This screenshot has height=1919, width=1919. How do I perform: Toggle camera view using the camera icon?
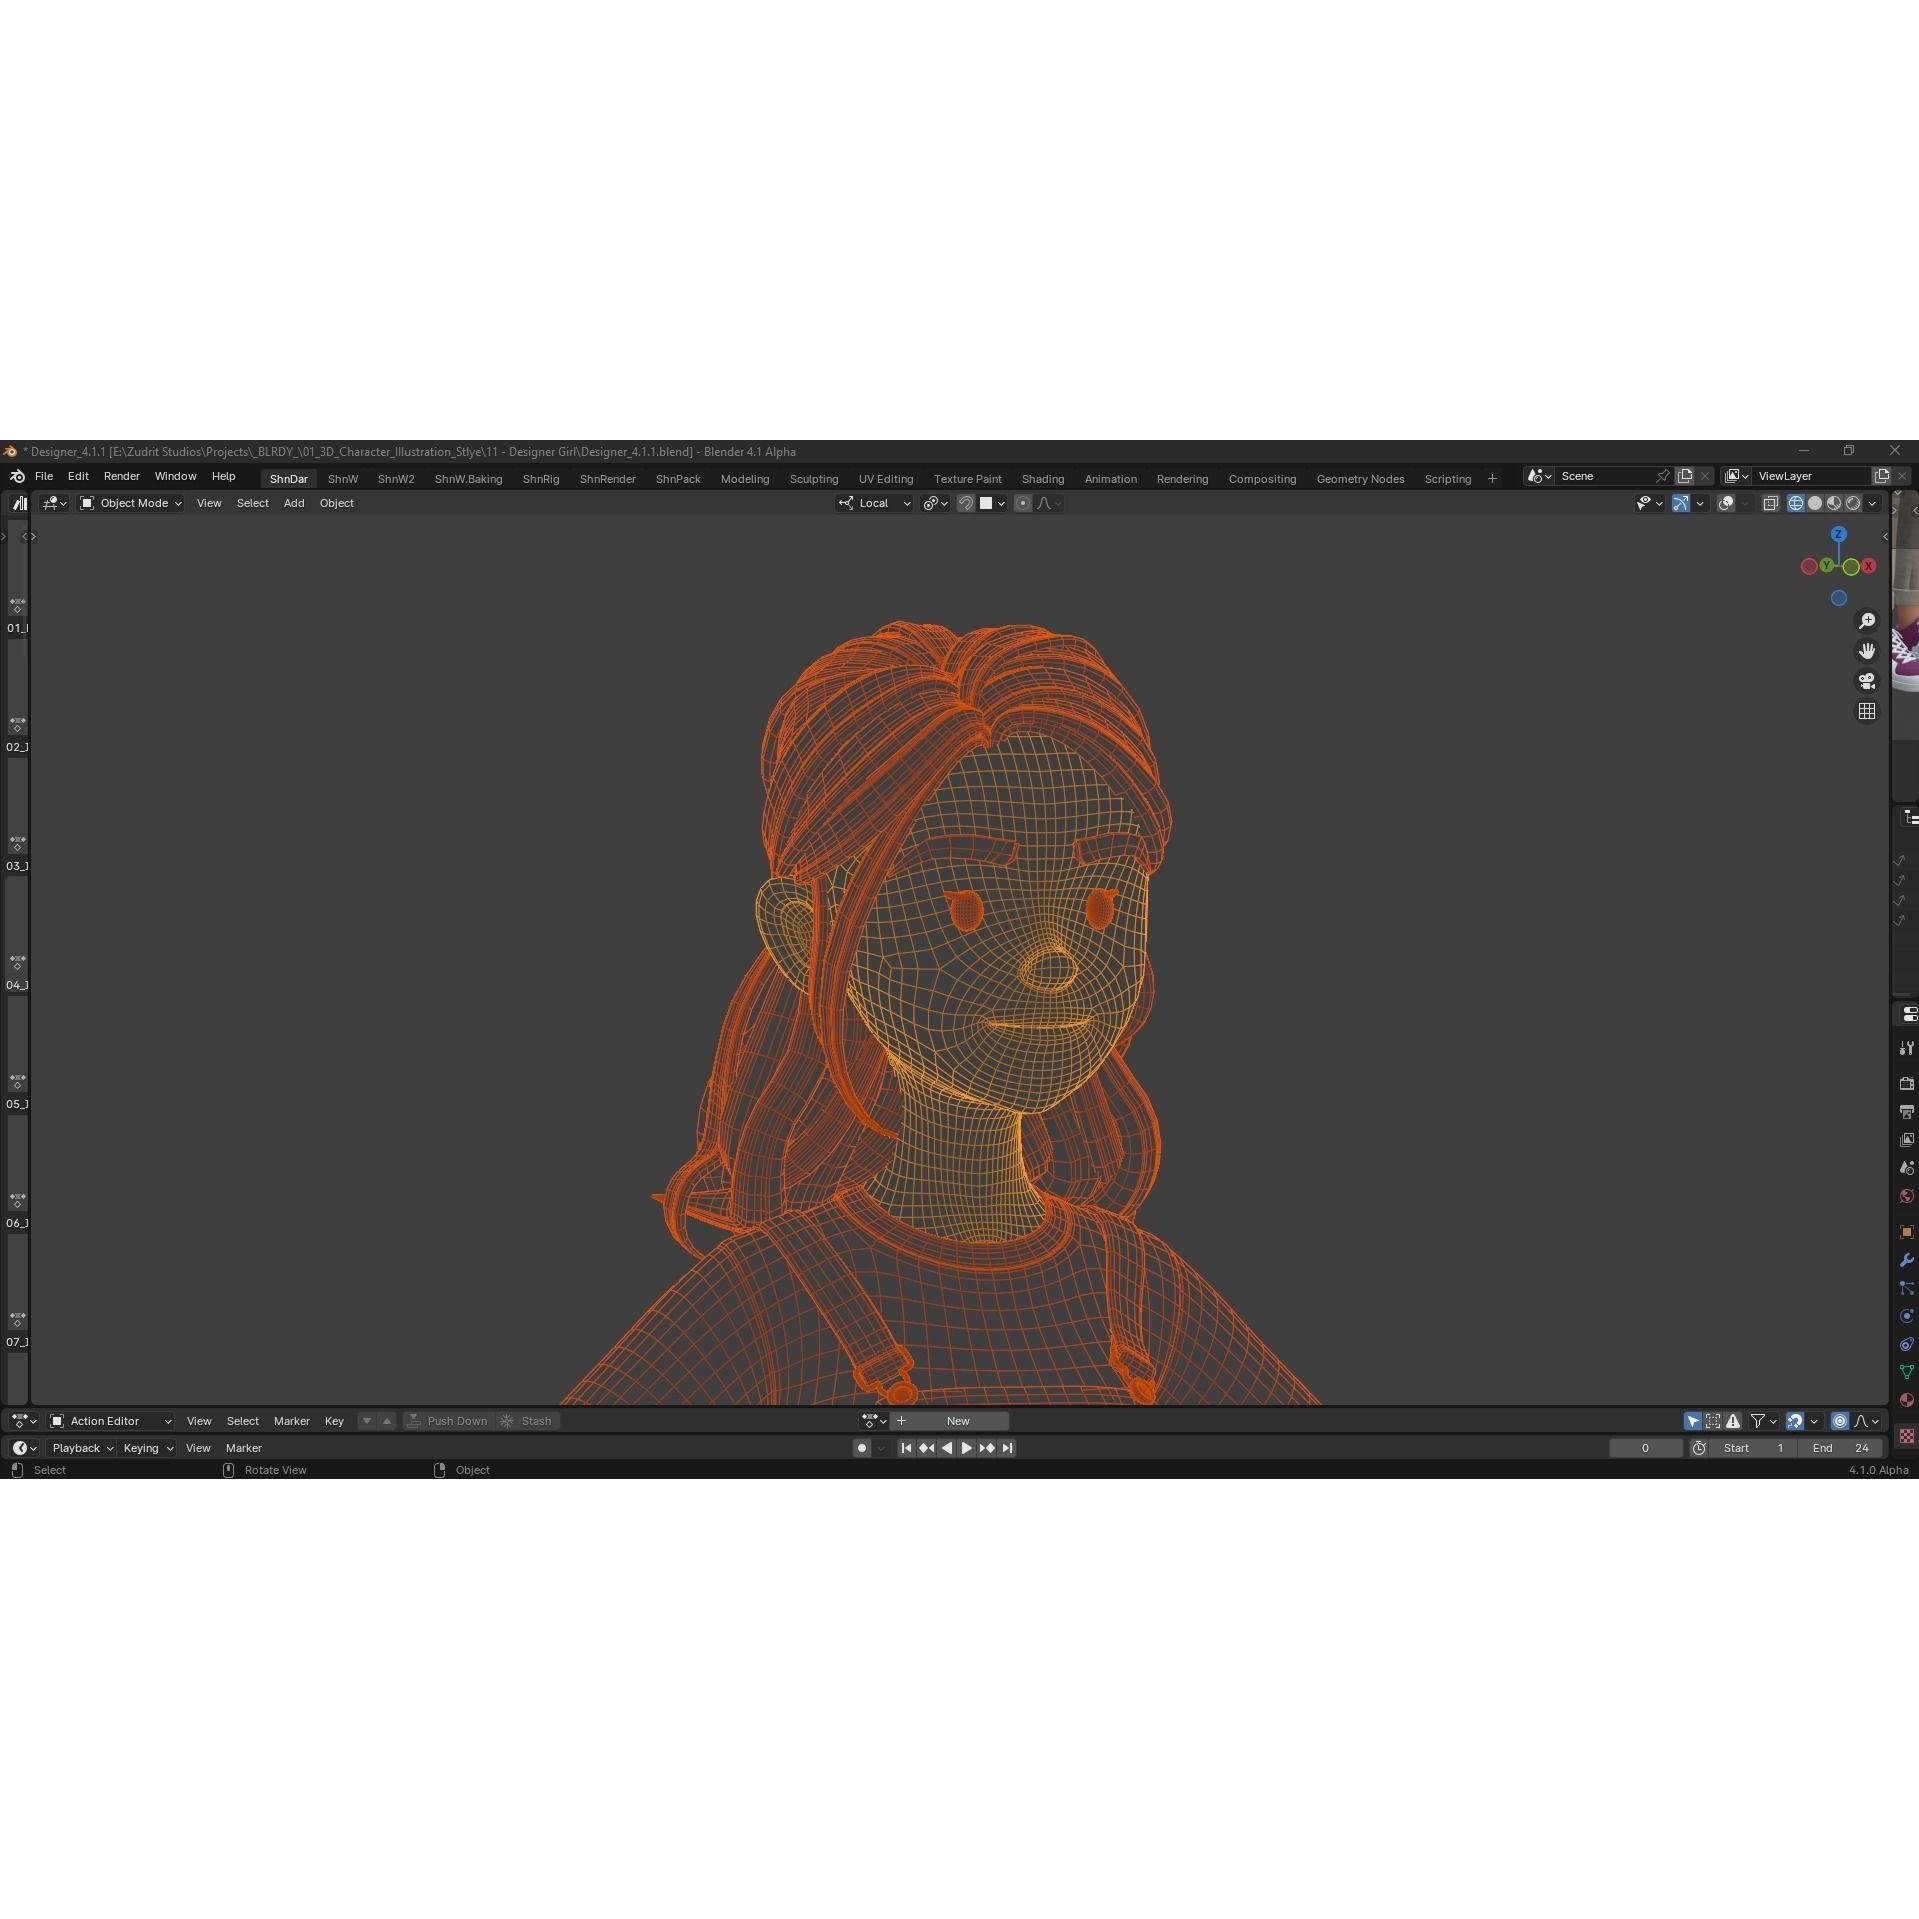1868,682
